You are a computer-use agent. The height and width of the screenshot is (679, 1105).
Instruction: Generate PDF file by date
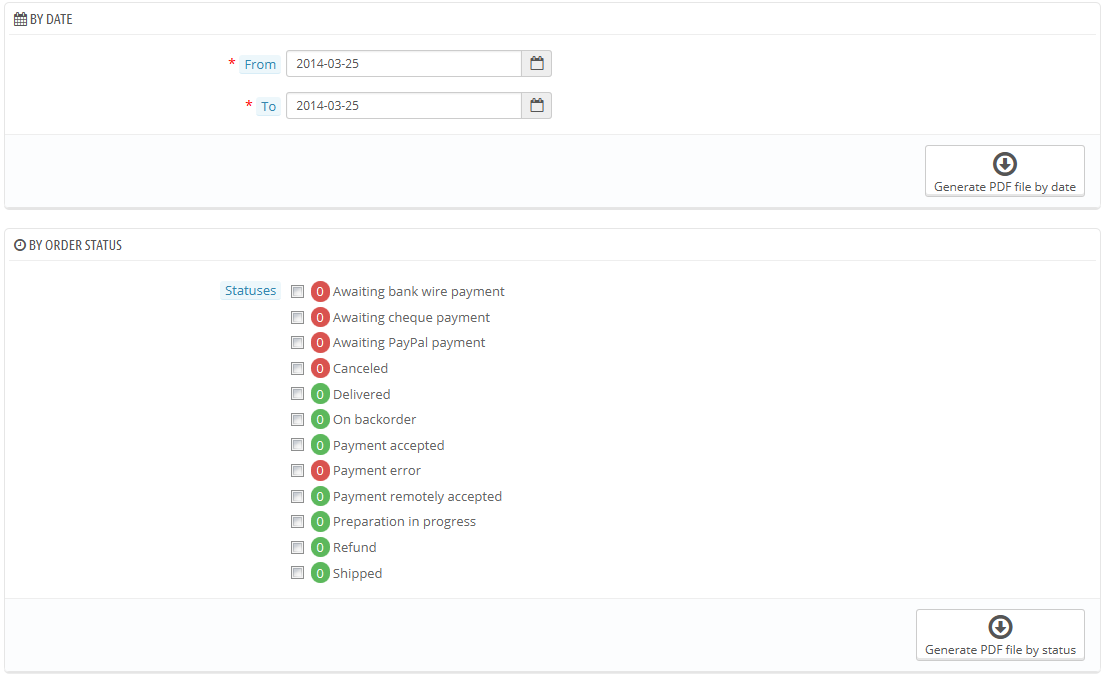pyautogui.click(x=1004, y=171)
